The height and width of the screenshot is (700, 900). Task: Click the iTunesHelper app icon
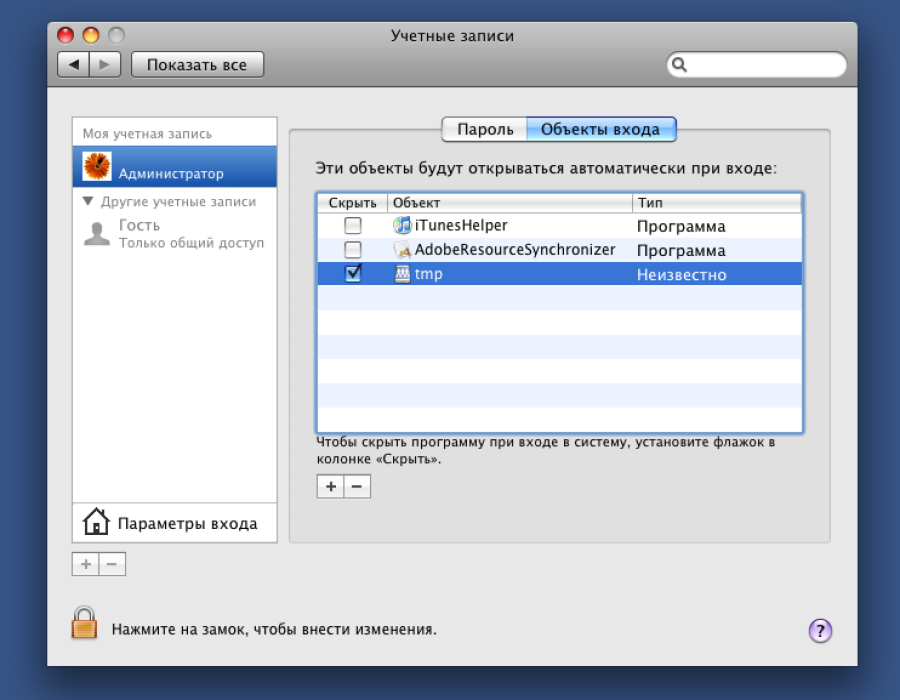point(402,225)
